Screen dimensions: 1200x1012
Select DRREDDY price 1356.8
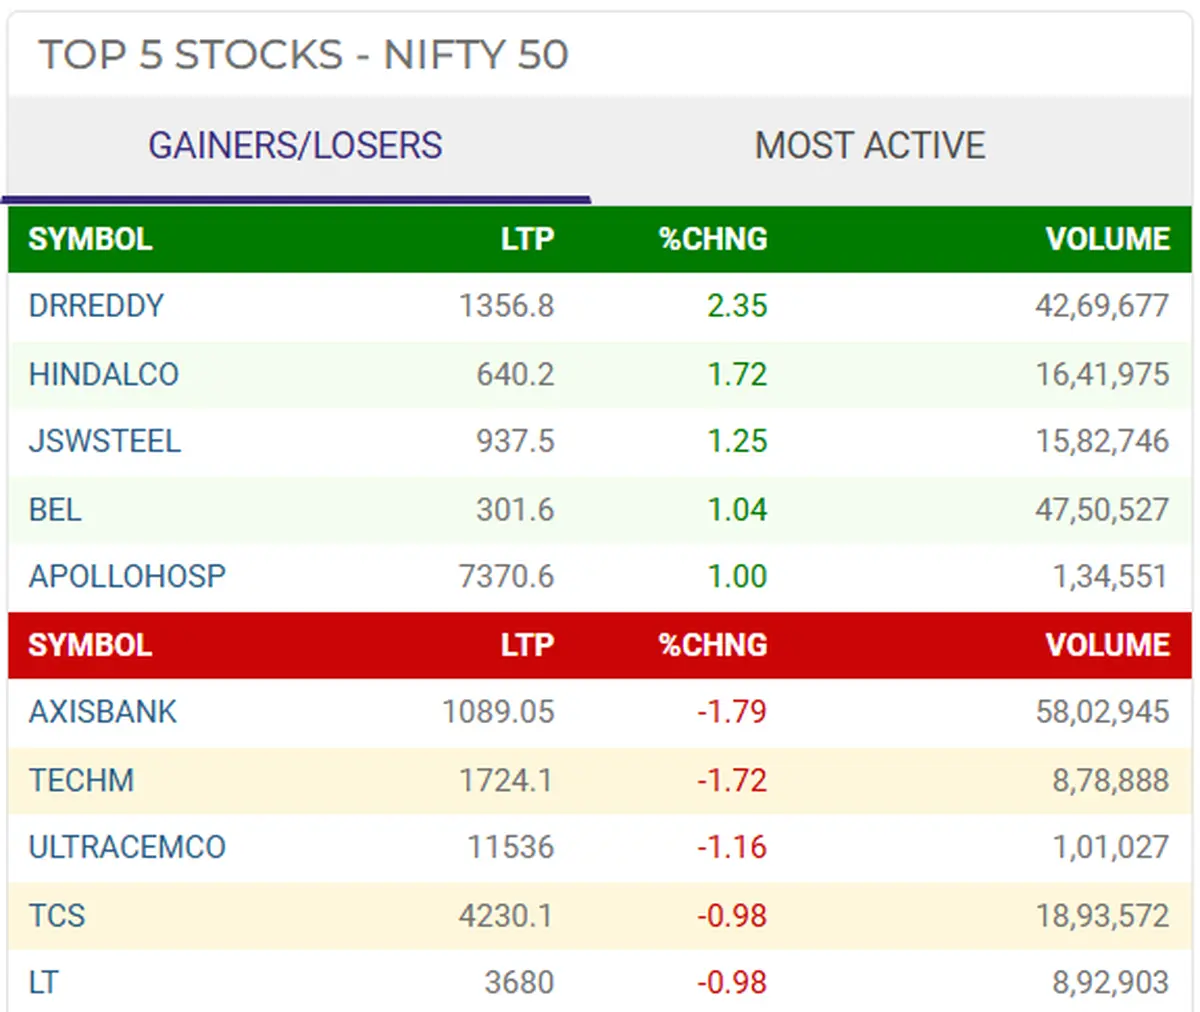coord(507,306)
